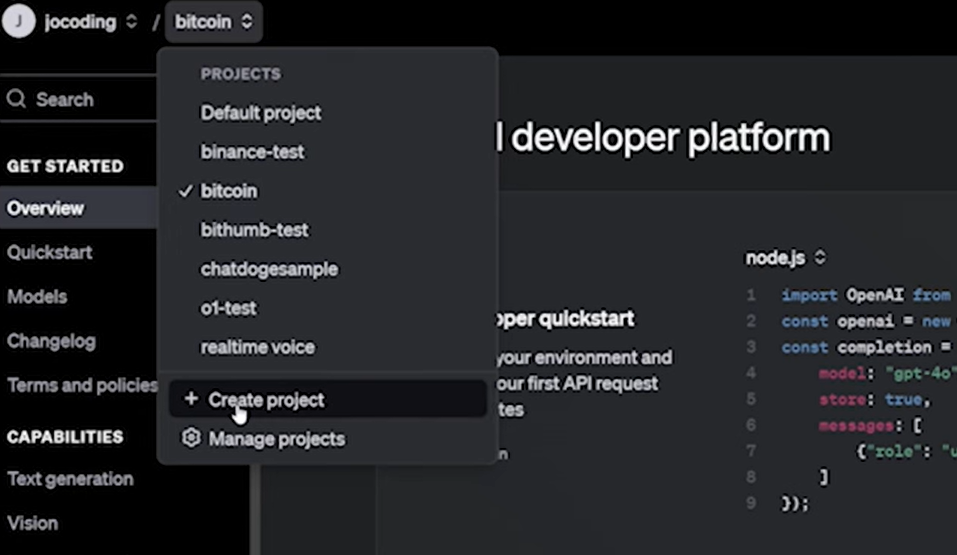Select the checked bitcoin project entry
The image size is (957, 555).
pyautogui.click(x=229, y=191)
